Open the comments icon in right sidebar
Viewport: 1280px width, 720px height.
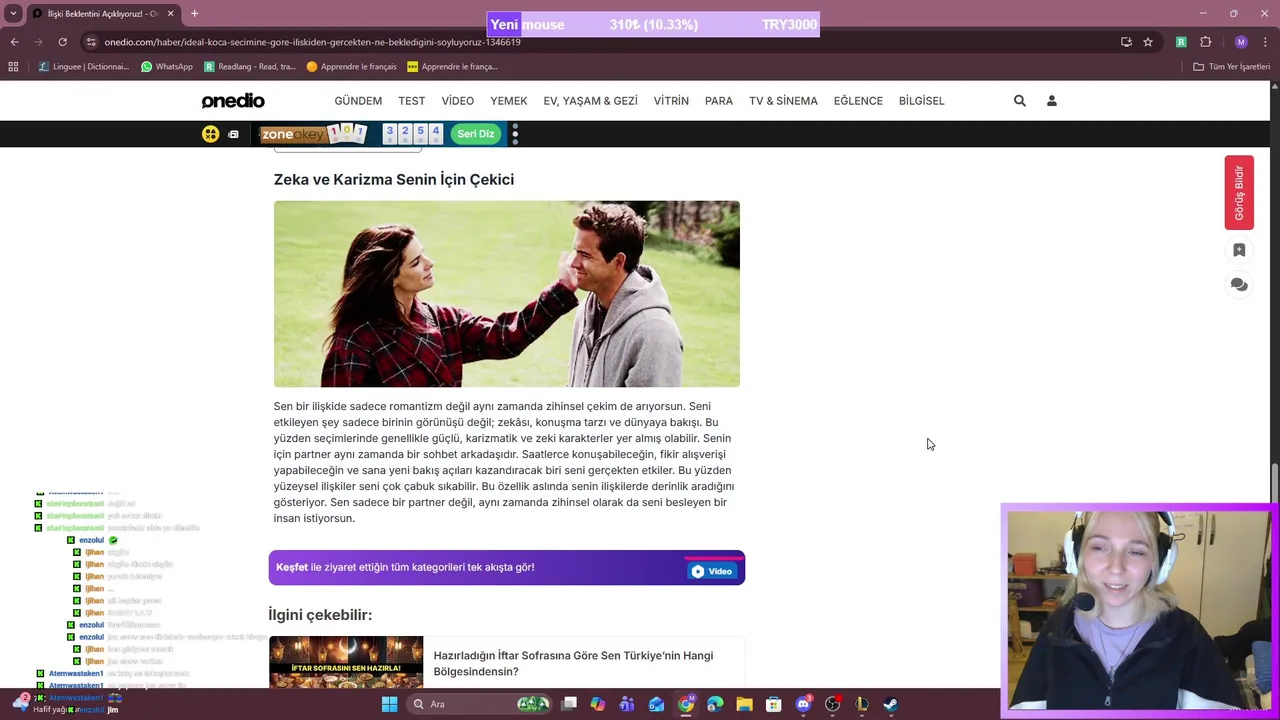pyautogui.click(x=1239, y=285)
